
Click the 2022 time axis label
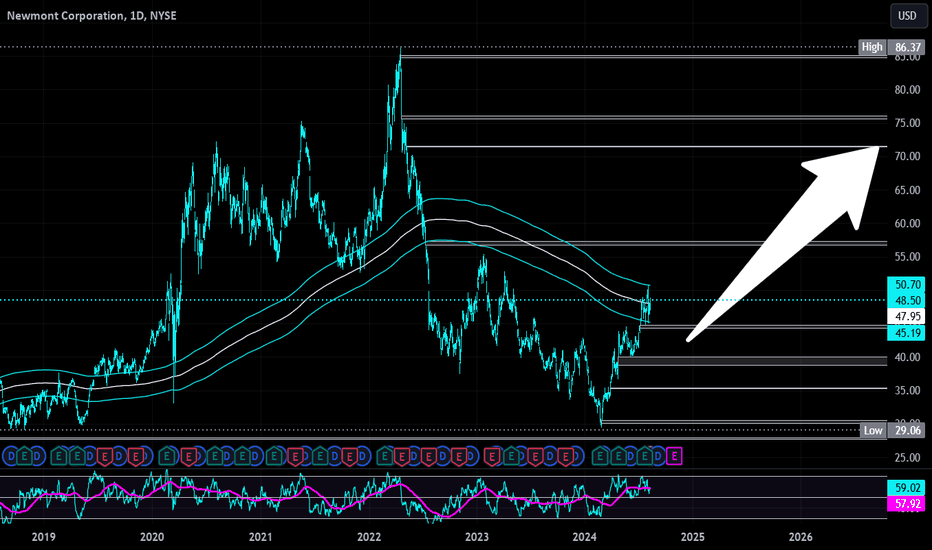(369, 538)
